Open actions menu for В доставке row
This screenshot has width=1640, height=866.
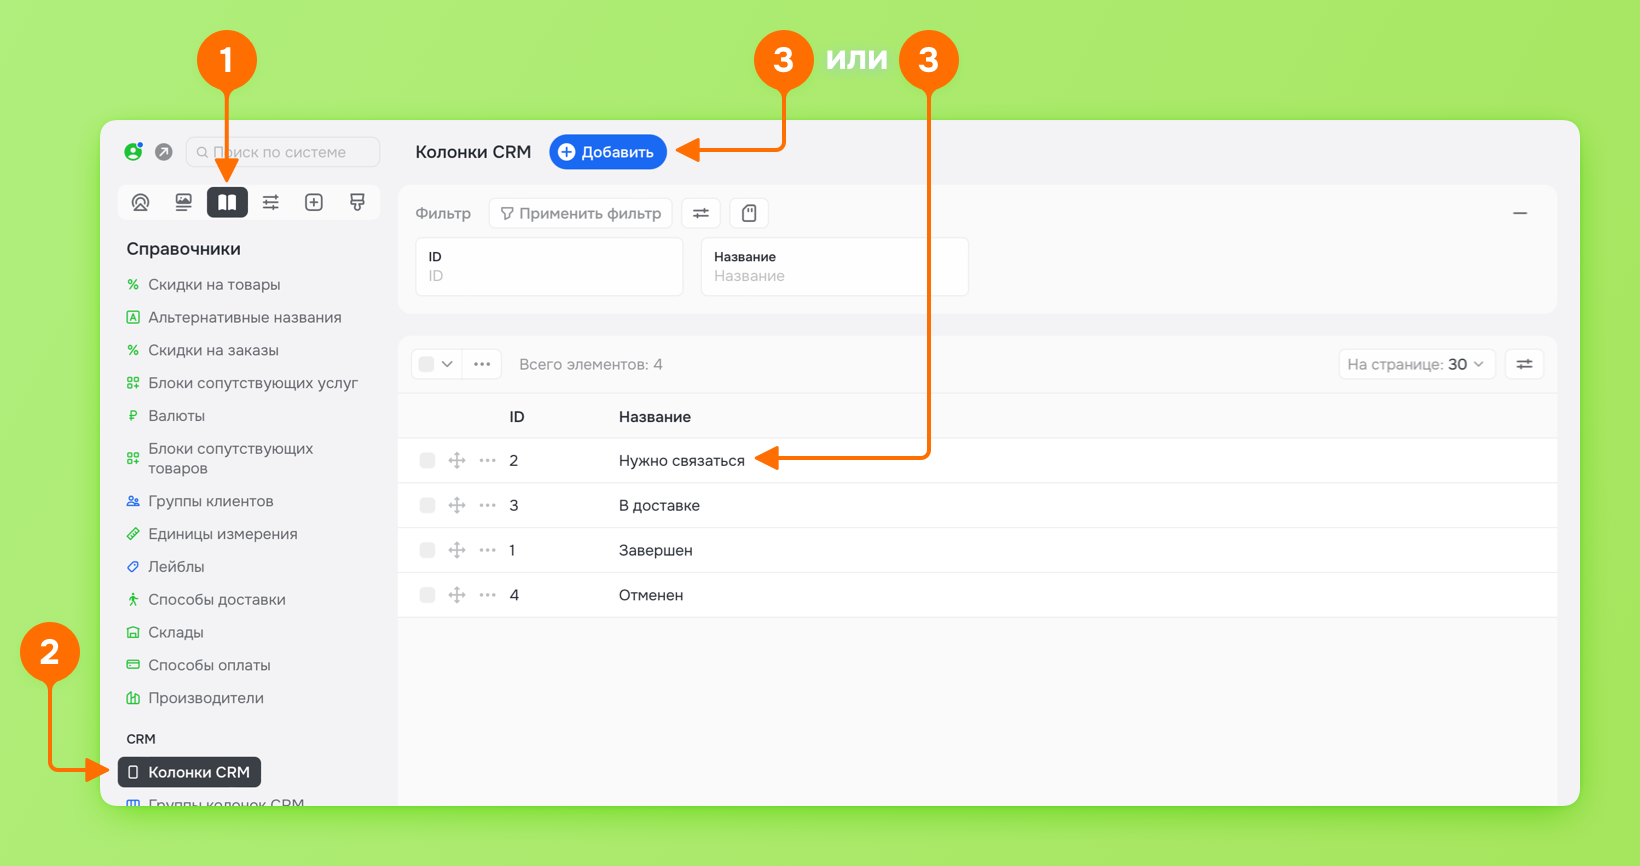point(488,505)
